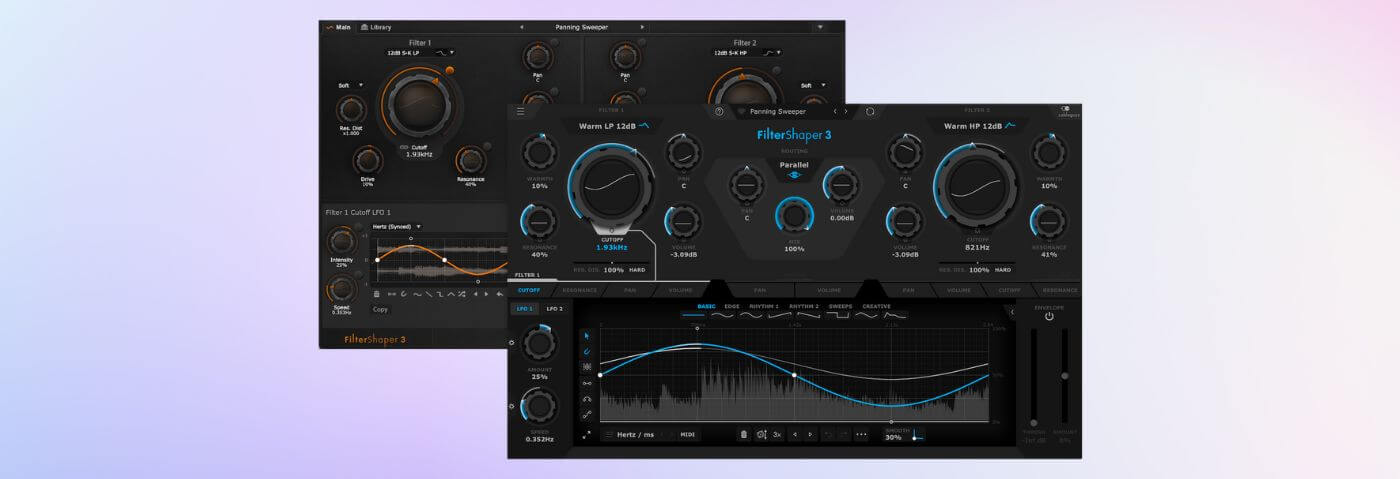Switch to the LFO 1 tab

525,309
